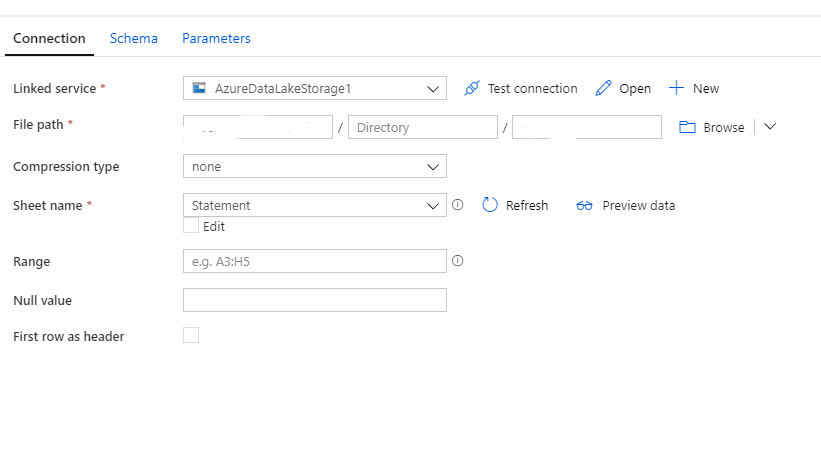Image resolution: width=821 pixels, height=449 pixels.
Task: Switch to the Connection tab
Action: [49, 38]
